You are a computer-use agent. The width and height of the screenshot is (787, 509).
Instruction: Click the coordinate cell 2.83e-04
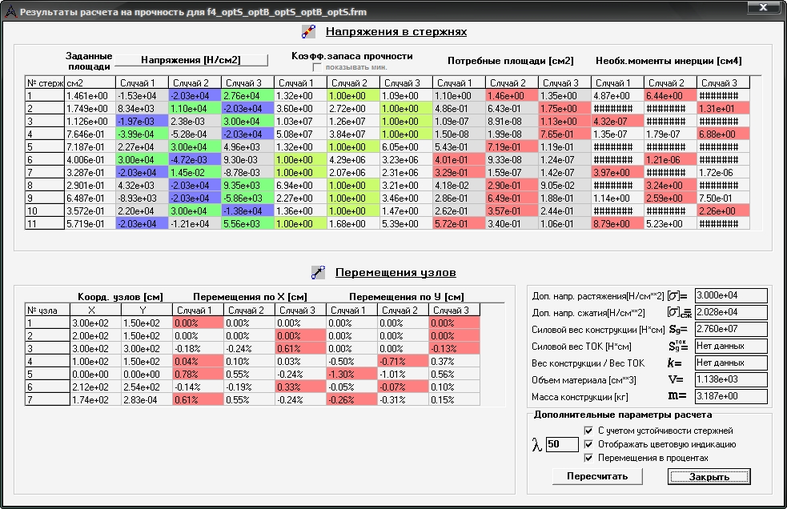coord(147,400)
